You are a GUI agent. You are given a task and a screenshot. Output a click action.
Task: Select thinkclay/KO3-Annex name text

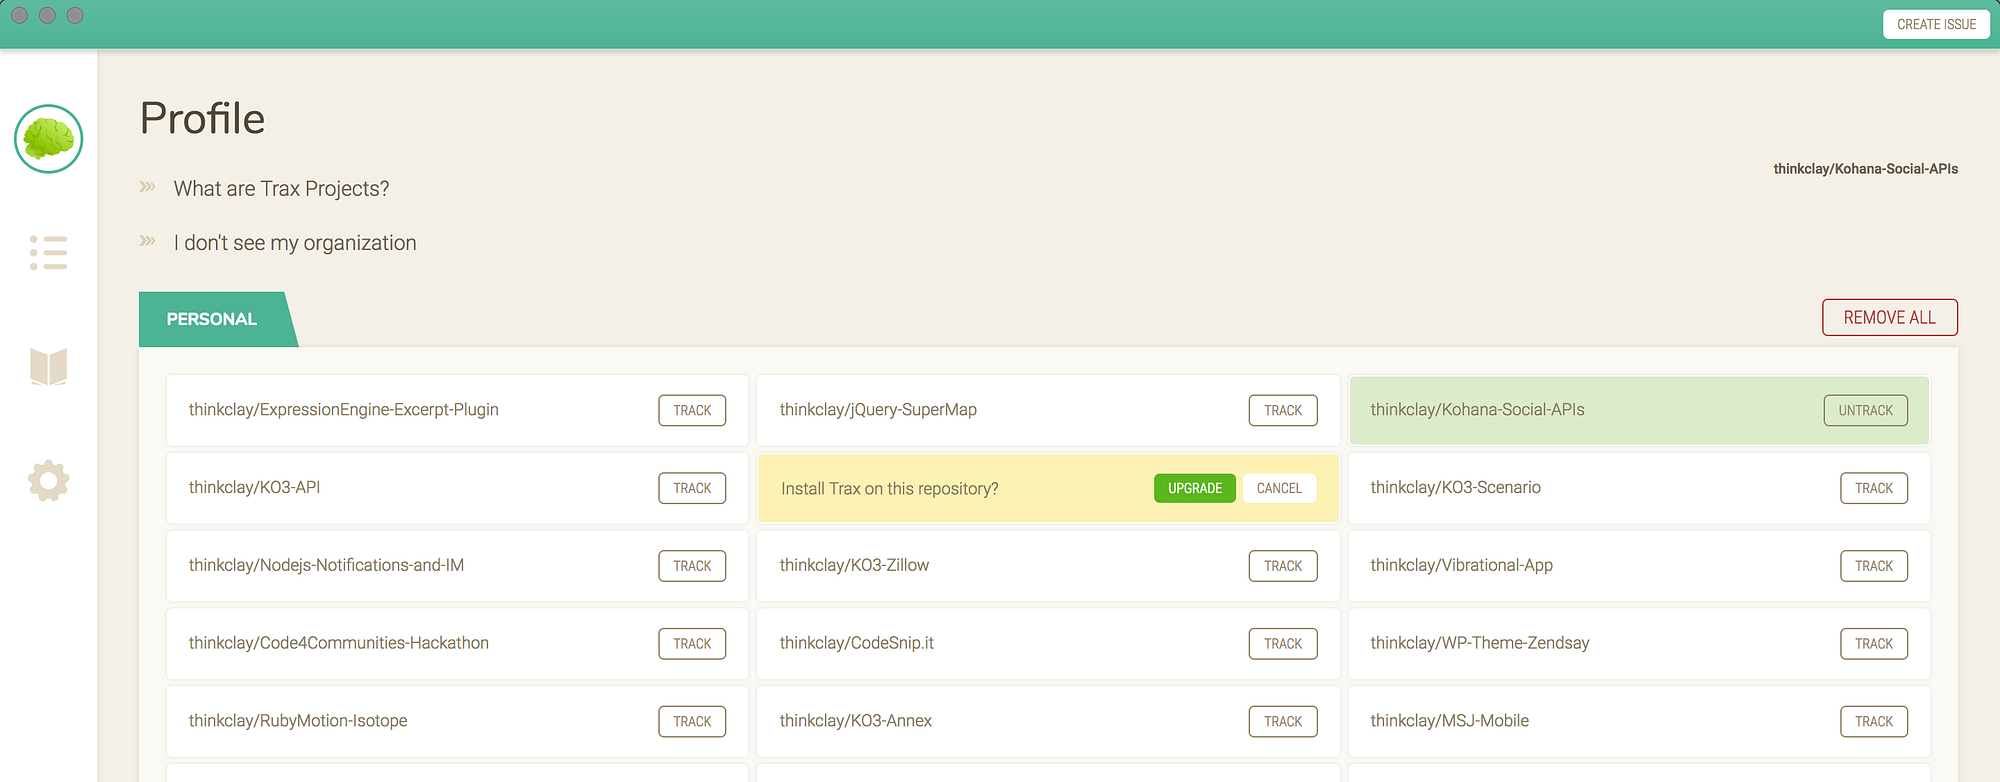(x=855, y=721)
